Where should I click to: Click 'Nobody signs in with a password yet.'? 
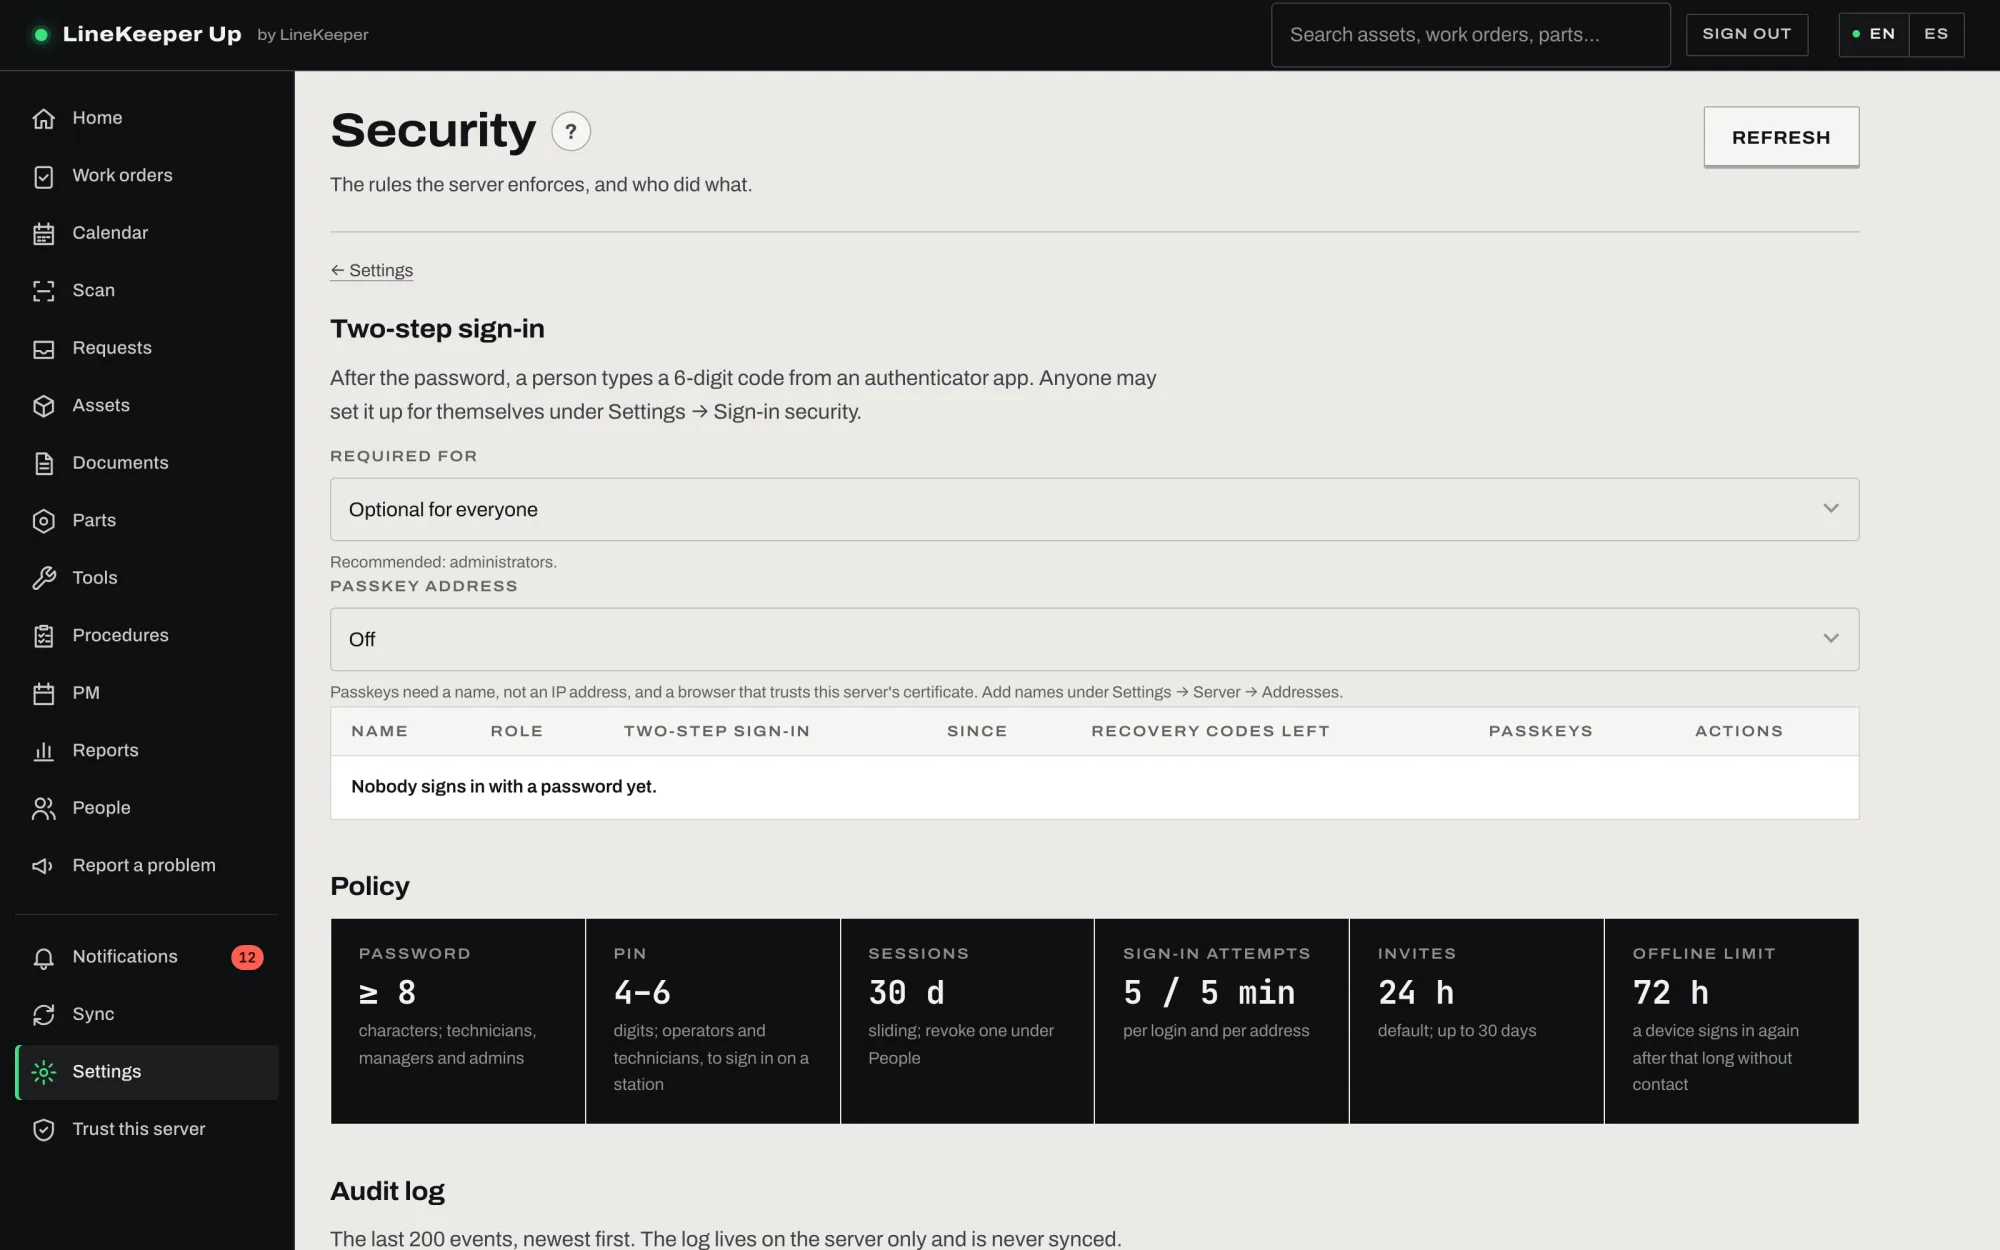tap(503, 787)
